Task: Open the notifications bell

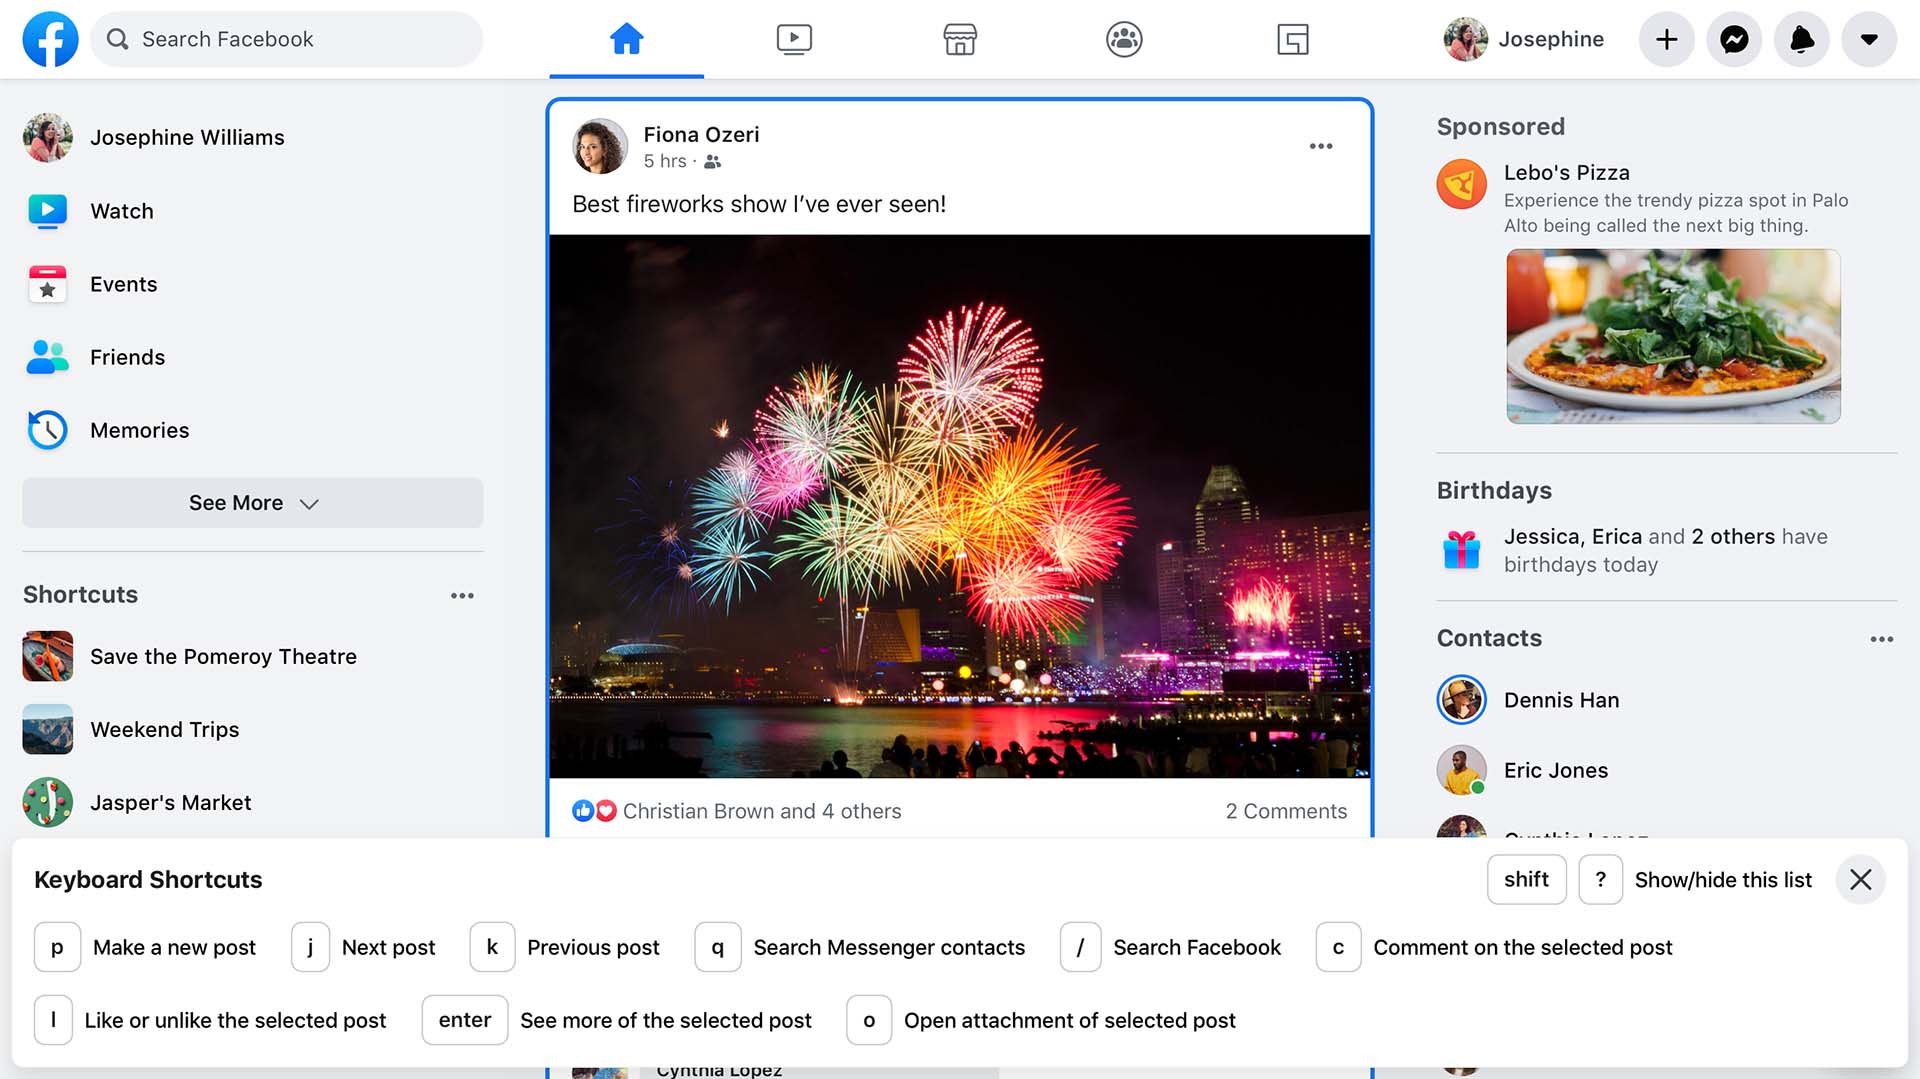Action: (1801, 39)
